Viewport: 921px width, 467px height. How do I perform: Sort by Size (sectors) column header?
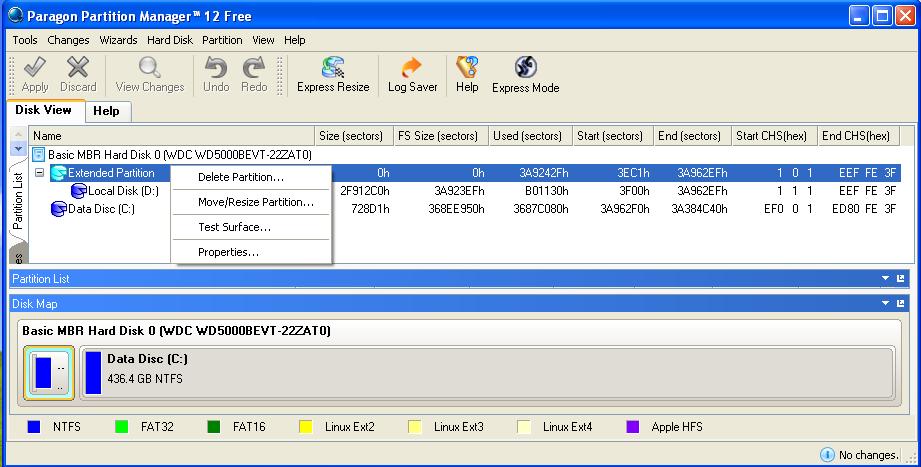pos(349,136)
